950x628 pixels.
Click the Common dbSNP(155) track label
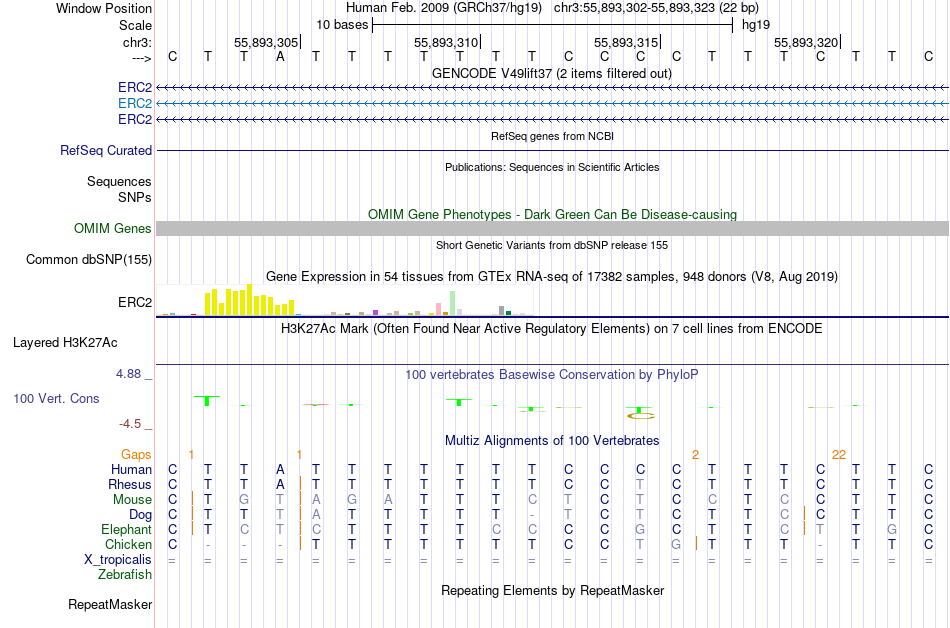click(x=88, y=259)
